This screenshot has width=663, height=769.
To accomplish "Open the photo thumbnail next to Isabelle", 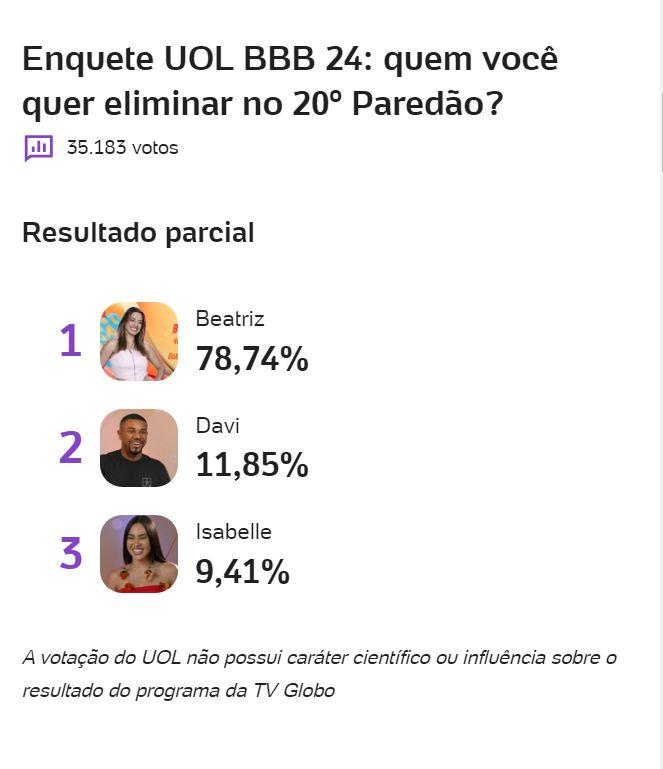I will (139, 554).
